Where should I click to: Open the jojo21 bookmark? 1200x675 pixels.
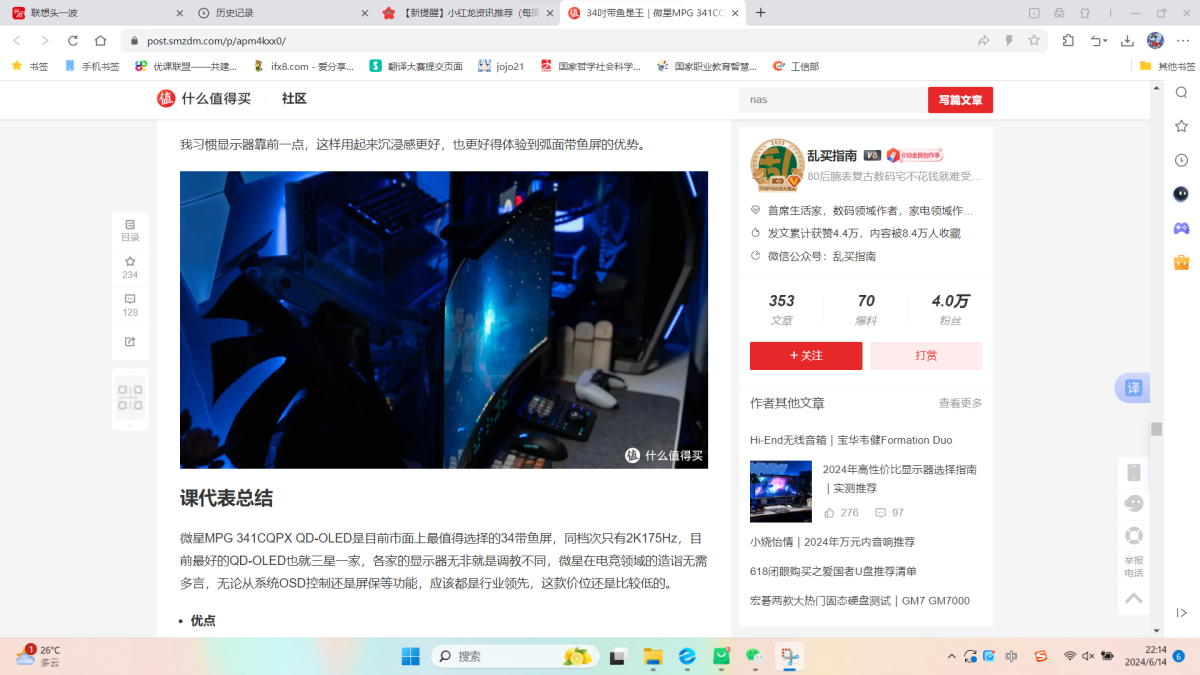[x=502, y=67]
